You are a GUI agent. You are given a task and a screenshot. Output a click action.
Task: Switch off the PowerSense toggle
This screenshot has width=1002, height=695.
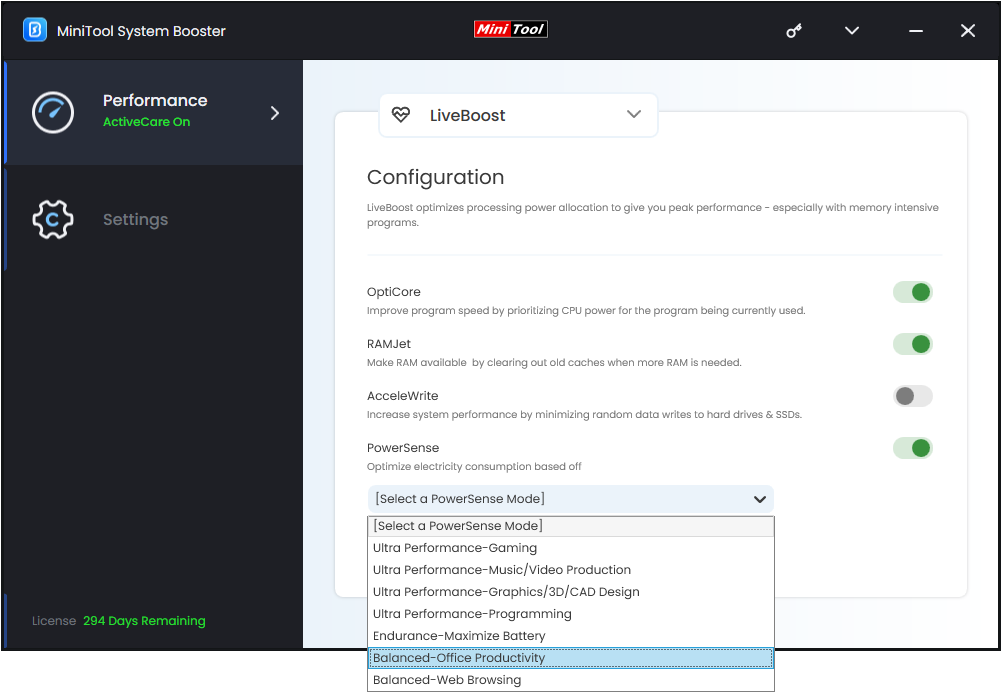(x=913, y=448)
